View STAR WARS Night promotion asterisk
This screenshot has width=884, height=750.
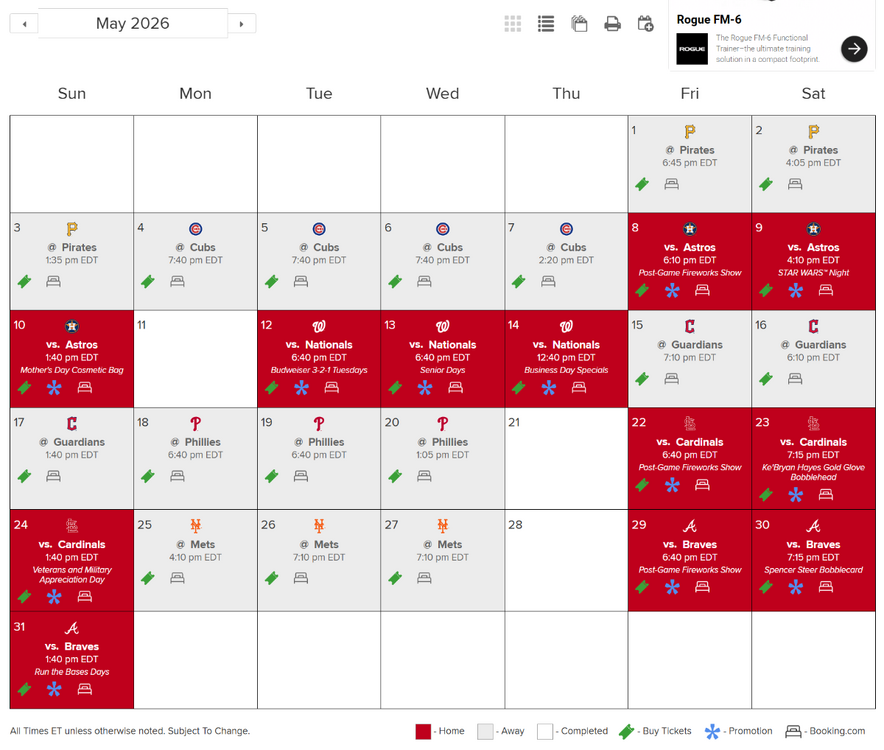[795, 291]
